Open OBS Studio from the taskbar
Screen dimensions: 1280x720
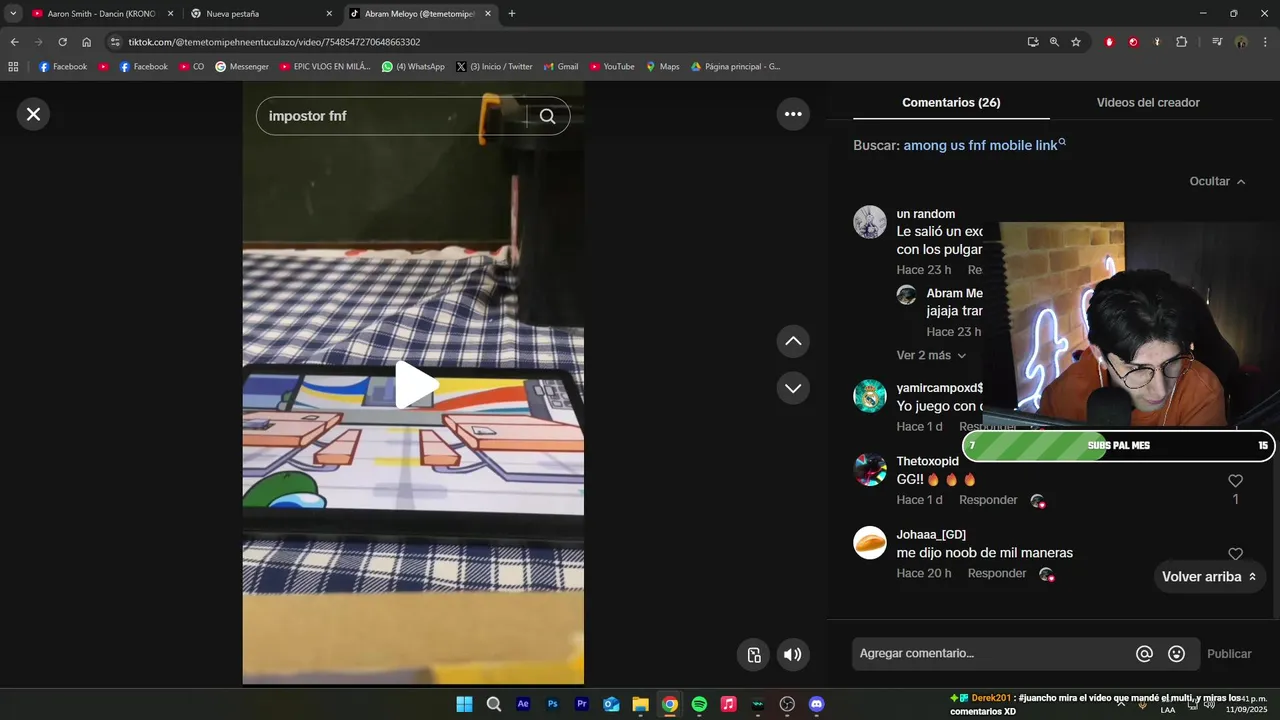[787, 704]
